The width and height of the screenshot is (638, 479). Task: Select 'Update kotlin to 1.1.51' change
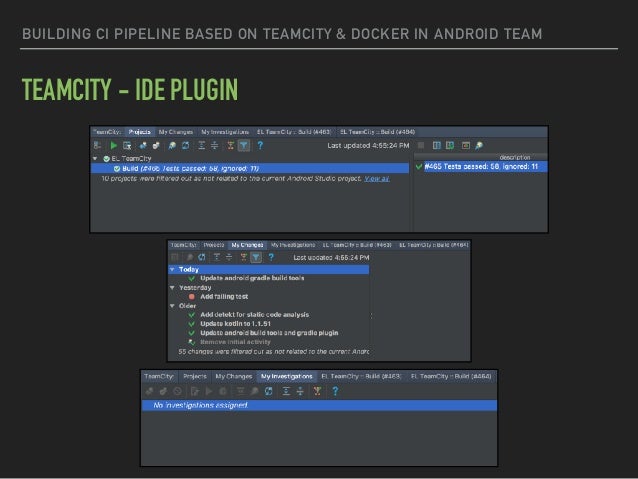coord(235,324)
